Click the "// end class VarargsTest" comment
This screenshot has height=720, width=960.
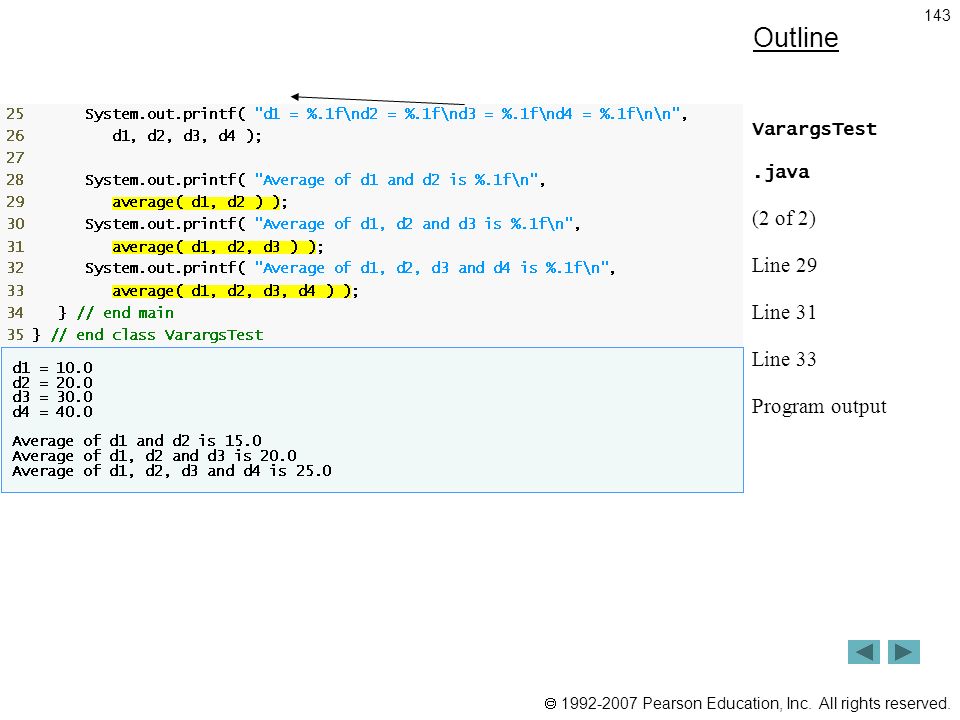[x=157, y=335]
